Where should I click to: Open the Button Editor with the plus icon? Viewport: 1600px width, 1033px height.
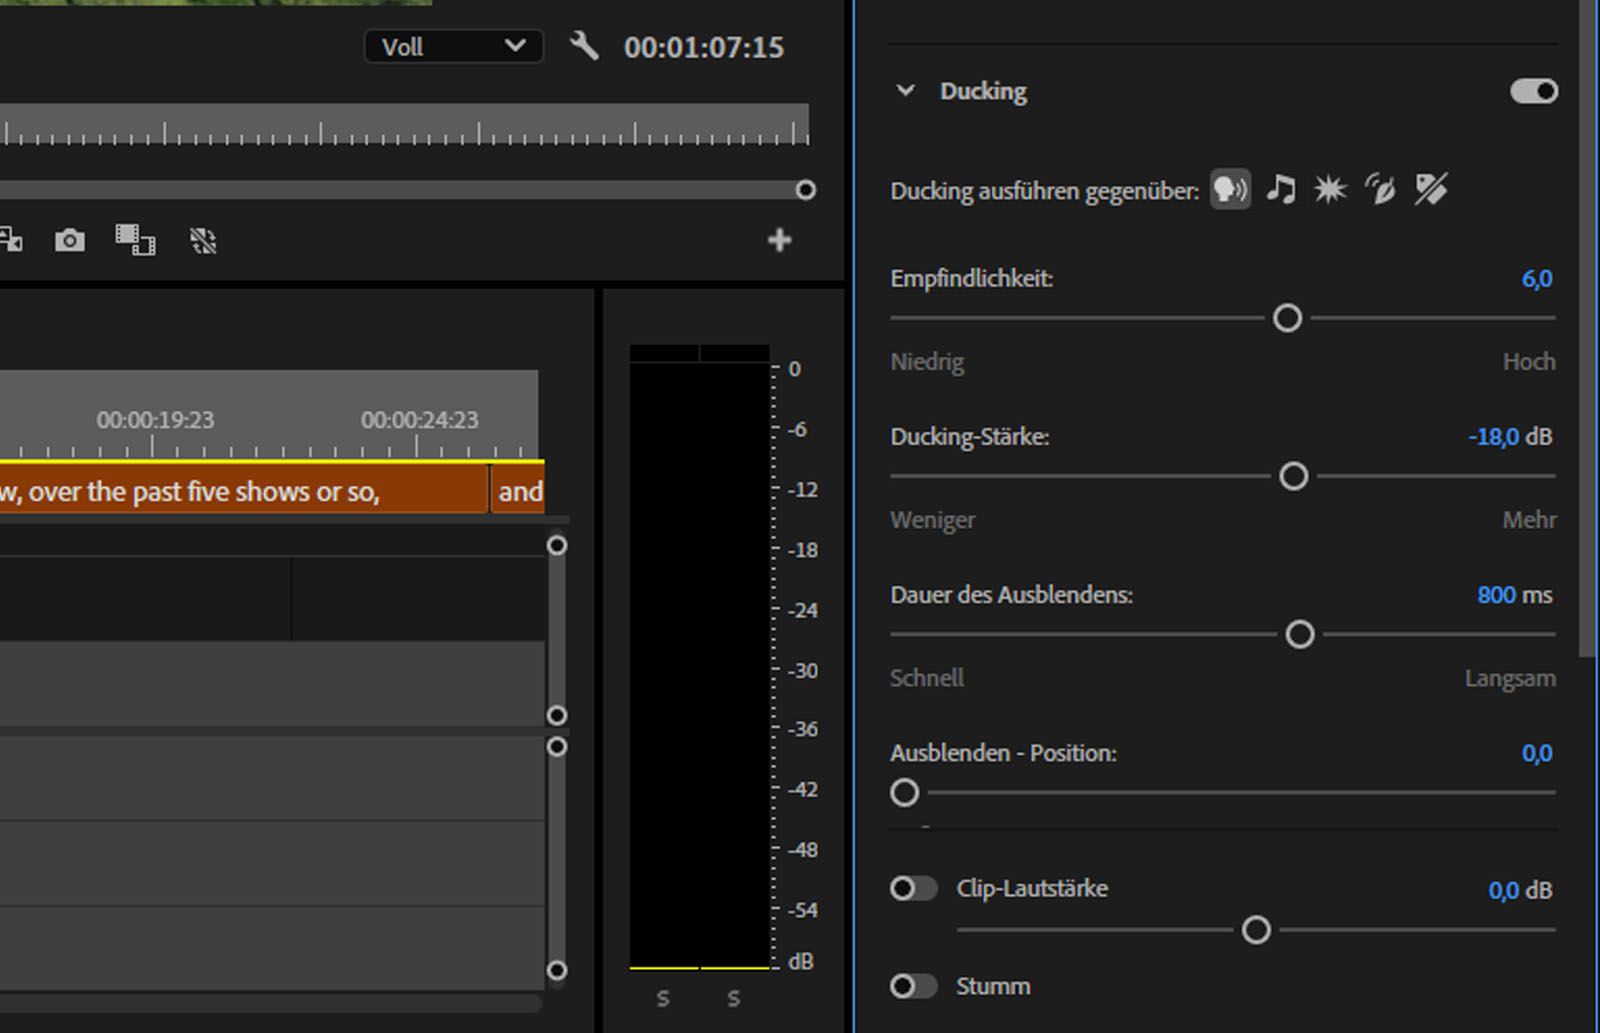pos(779,240)
